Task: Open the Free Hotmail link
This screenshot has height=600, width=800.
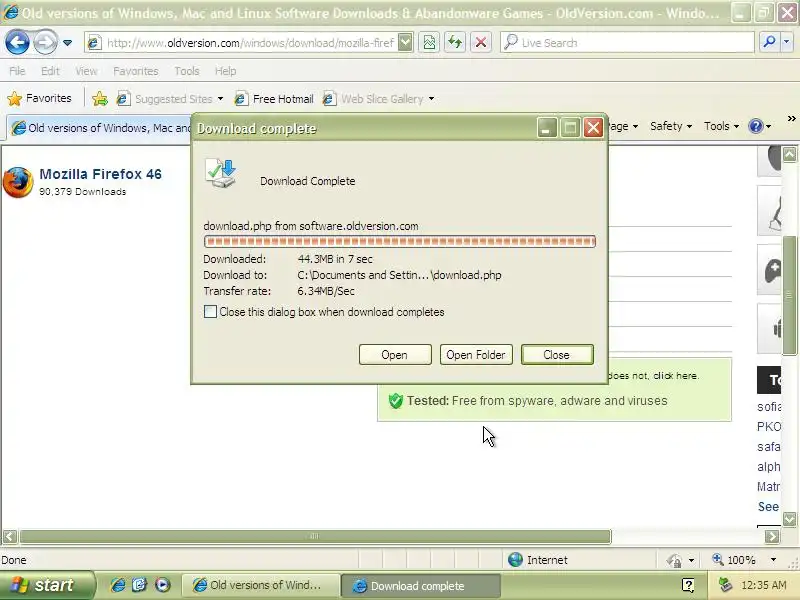Action: (274, 98)
